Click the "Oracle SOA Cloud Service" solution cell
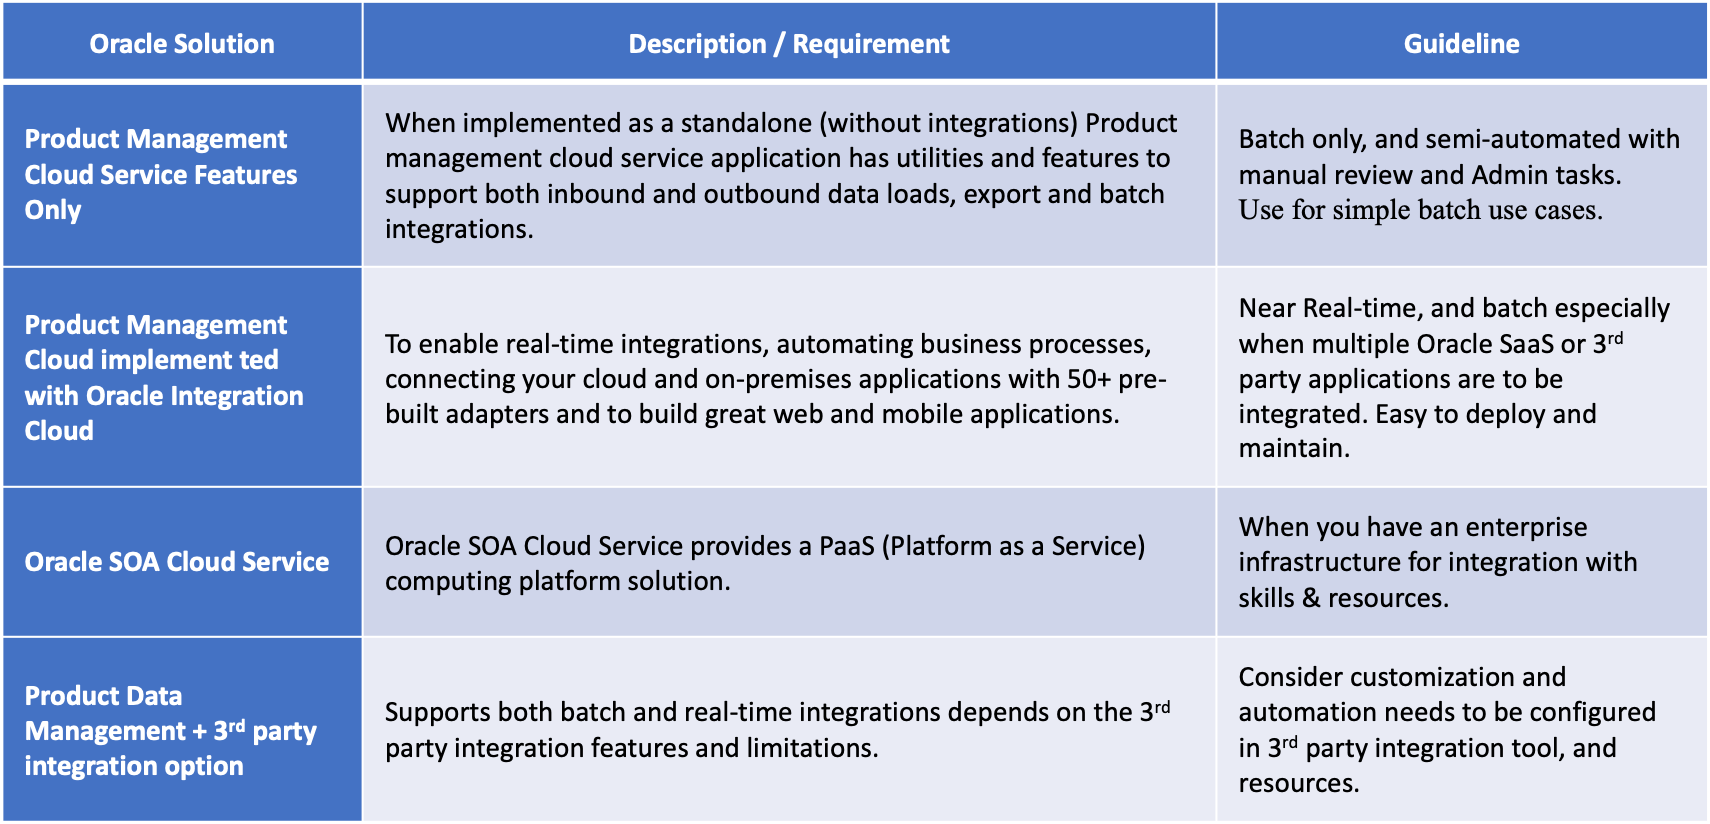The height and width of the screenshot is (824, 1710). click(x=182, y=562)
